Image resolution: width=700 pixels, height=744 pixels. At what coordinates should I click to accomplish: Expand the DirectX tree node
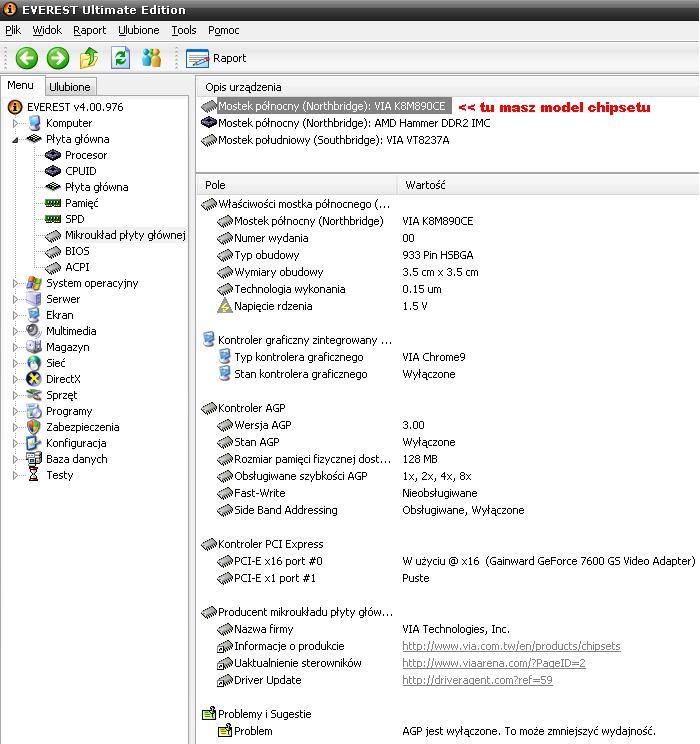click(x=15, y=379)
